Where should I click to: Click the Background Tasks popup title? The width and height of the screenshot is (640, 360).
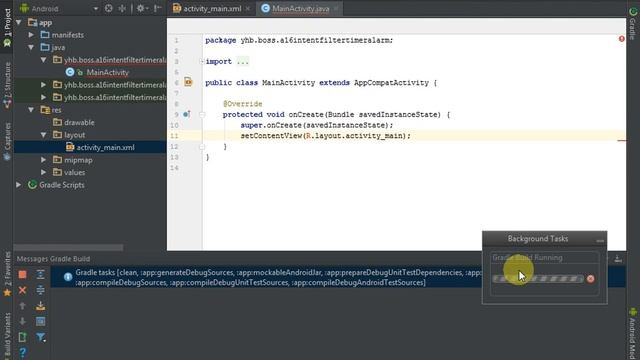[x=538, y=239]
